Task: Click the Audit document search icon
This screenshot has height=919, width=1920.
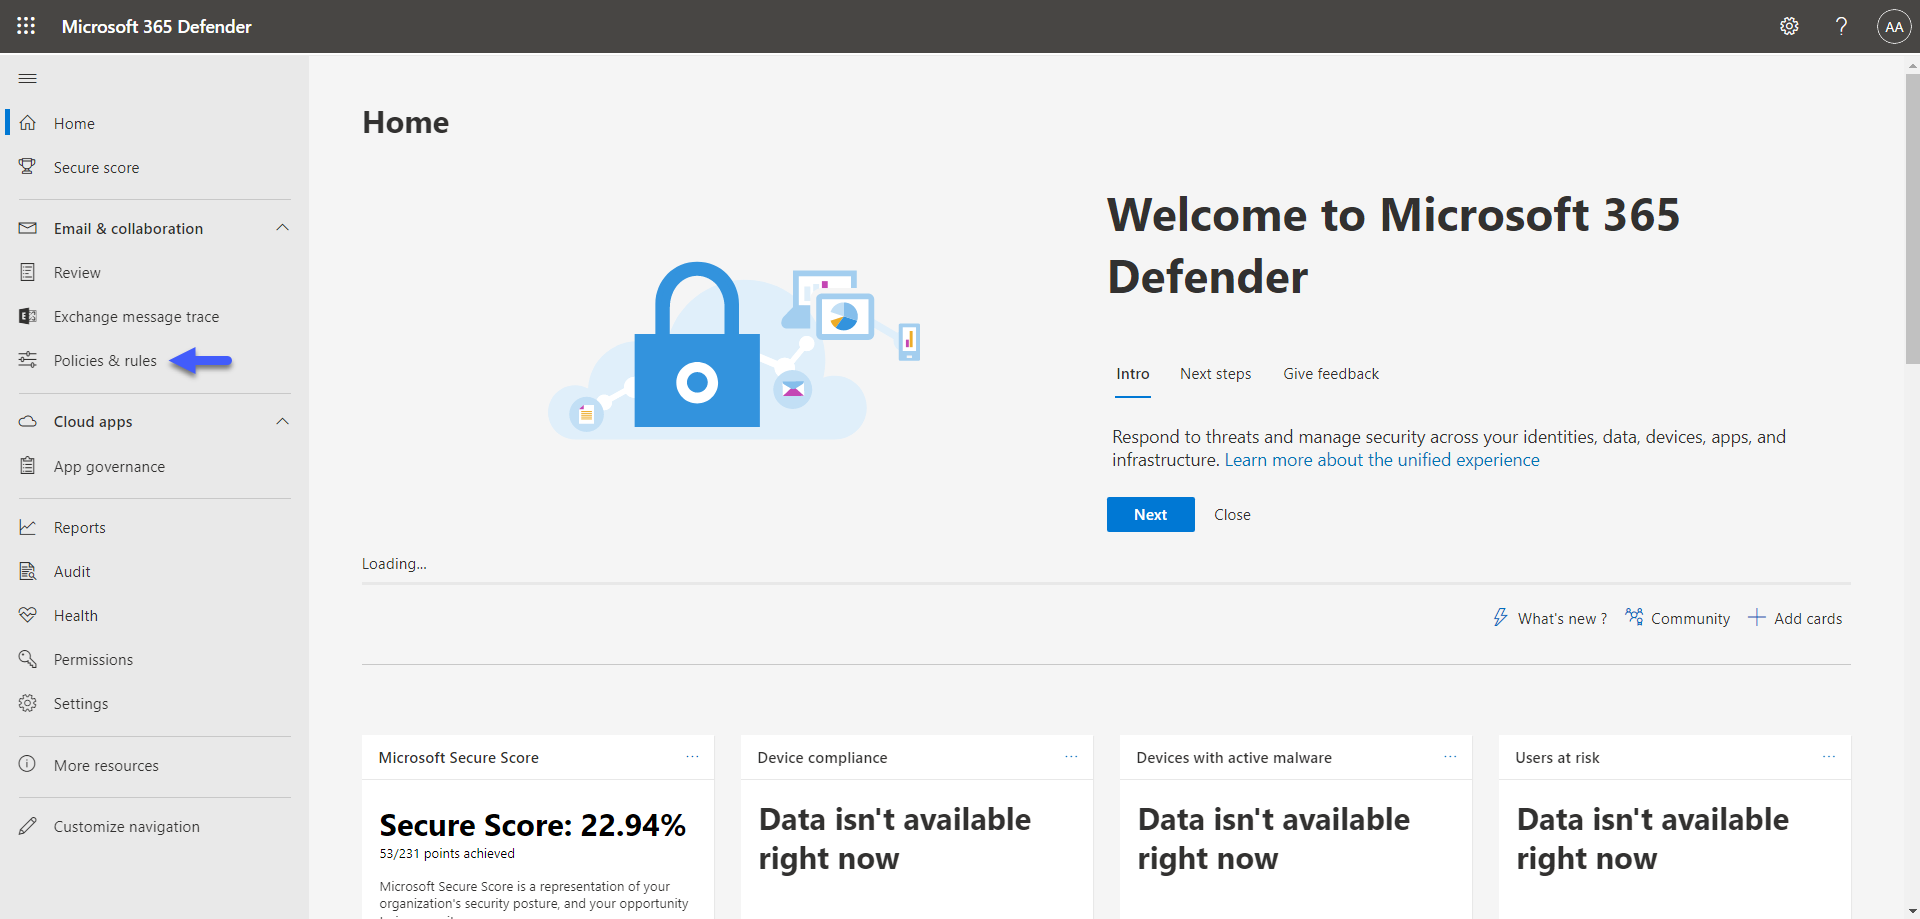Action: (x=28, y=571)
